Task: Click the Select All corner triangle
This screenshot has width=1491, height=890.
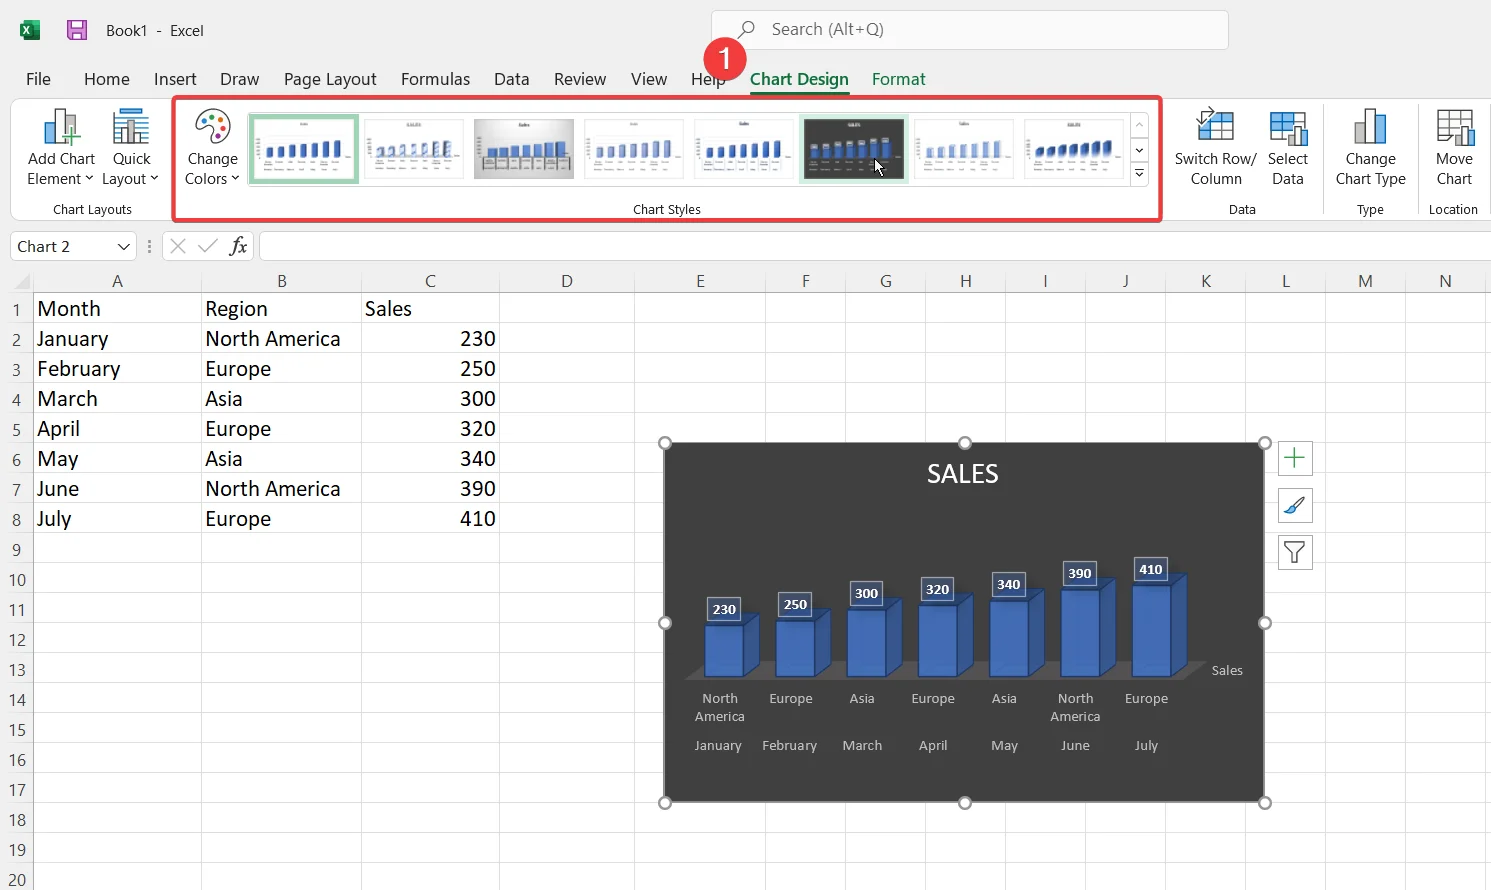Action: (22, 282)
